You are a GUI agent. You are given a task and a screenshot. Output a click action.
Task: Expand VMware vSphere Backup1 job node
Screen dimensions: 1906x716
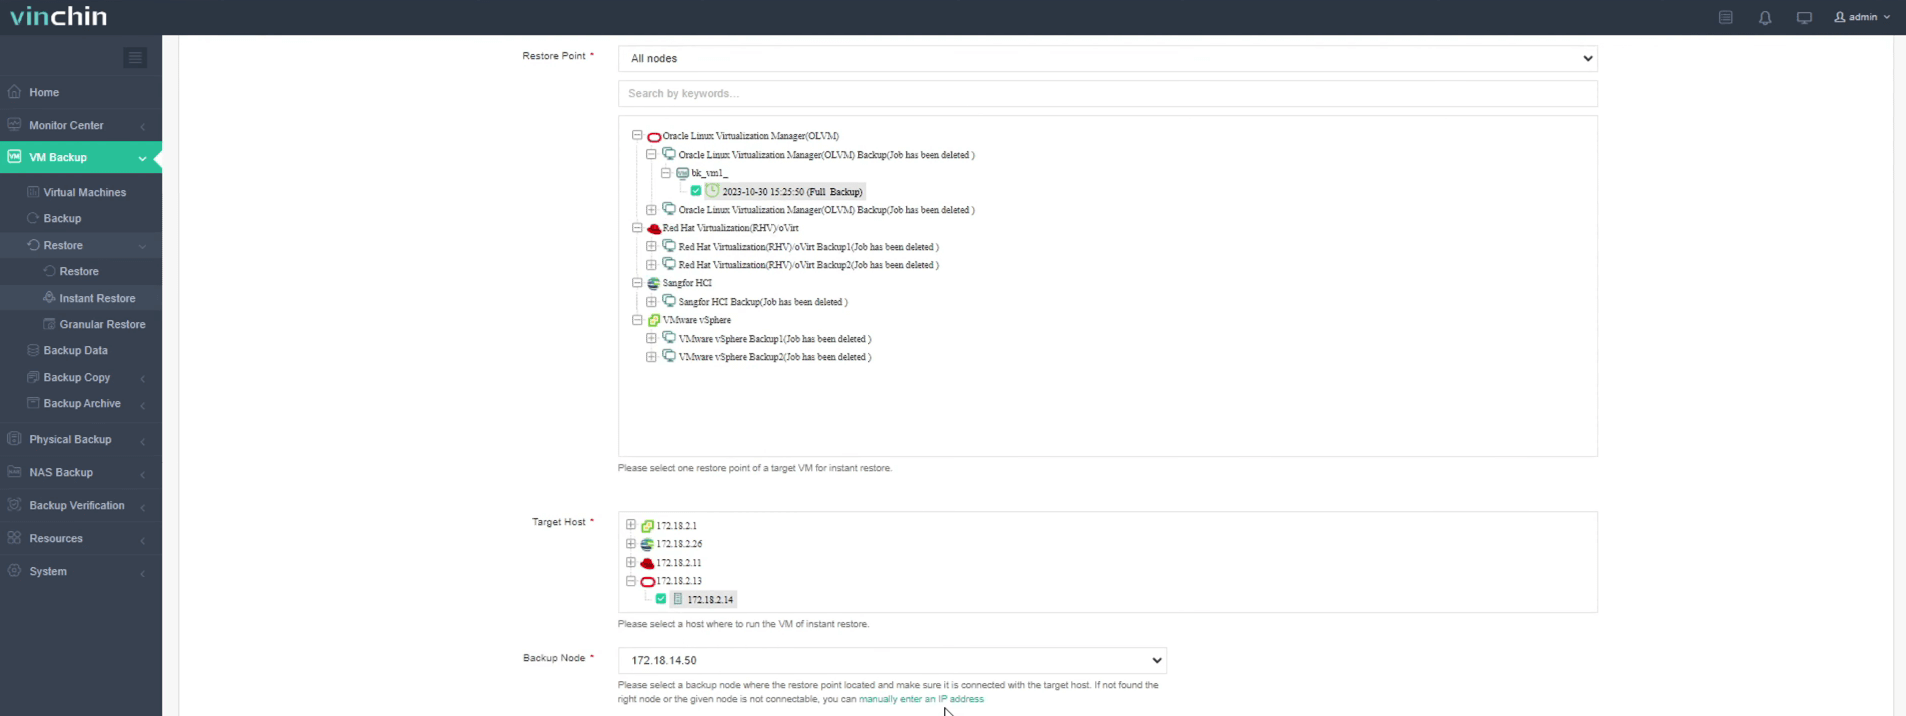click(651, 338)
